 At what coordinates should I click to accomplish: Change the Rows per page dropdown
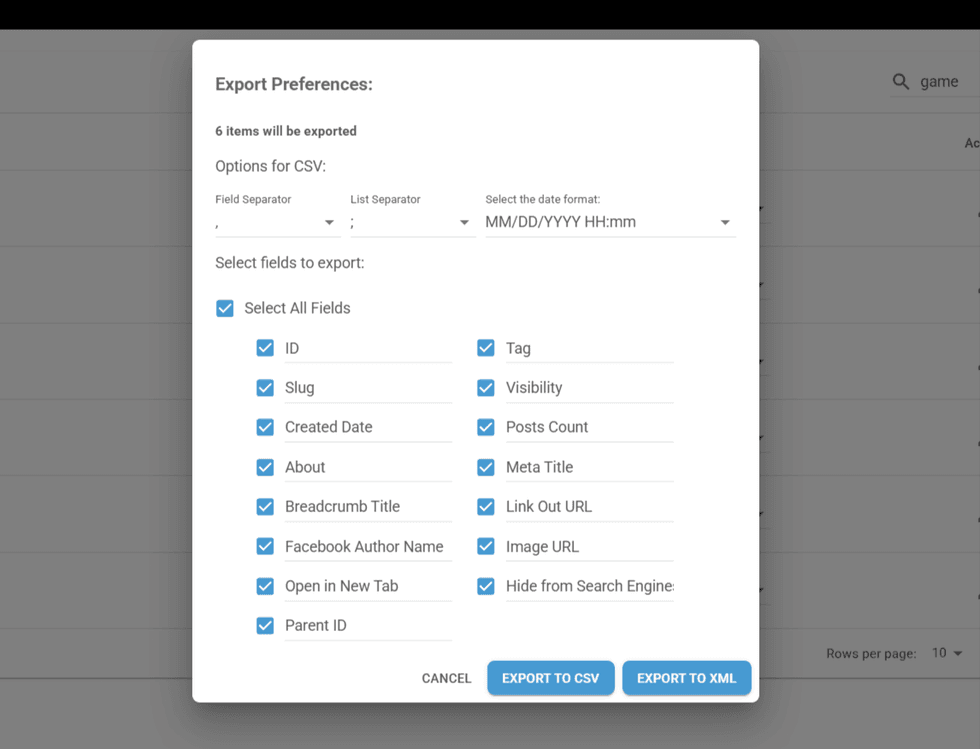tap(946, 653)
